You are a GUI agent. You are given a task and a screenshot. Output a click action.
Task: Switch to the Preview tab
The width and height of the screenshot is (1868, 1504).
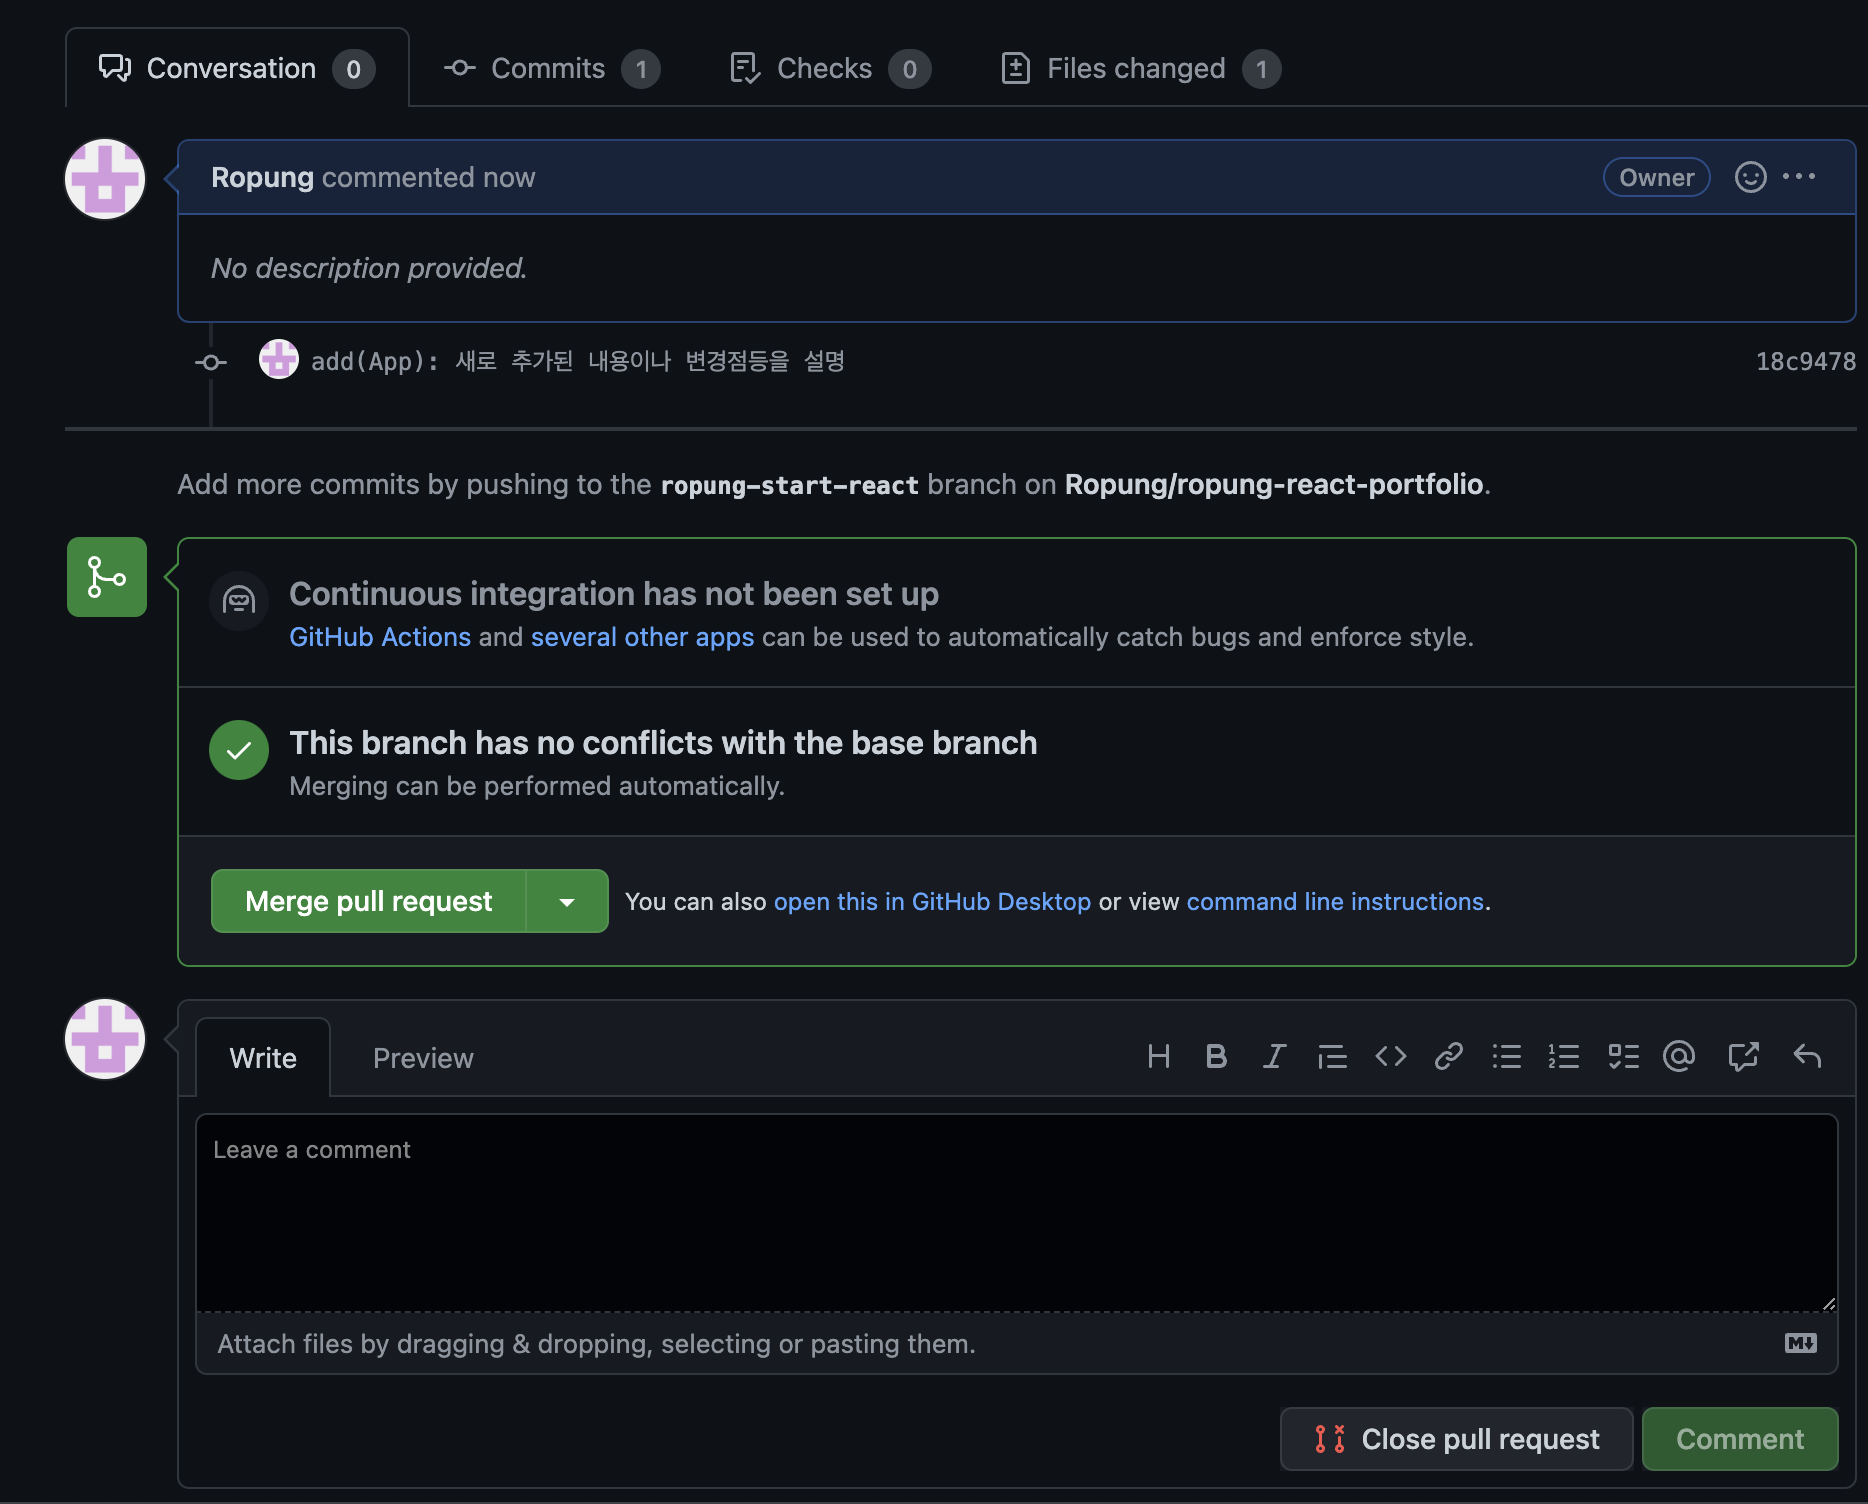tap(423, 1058)
